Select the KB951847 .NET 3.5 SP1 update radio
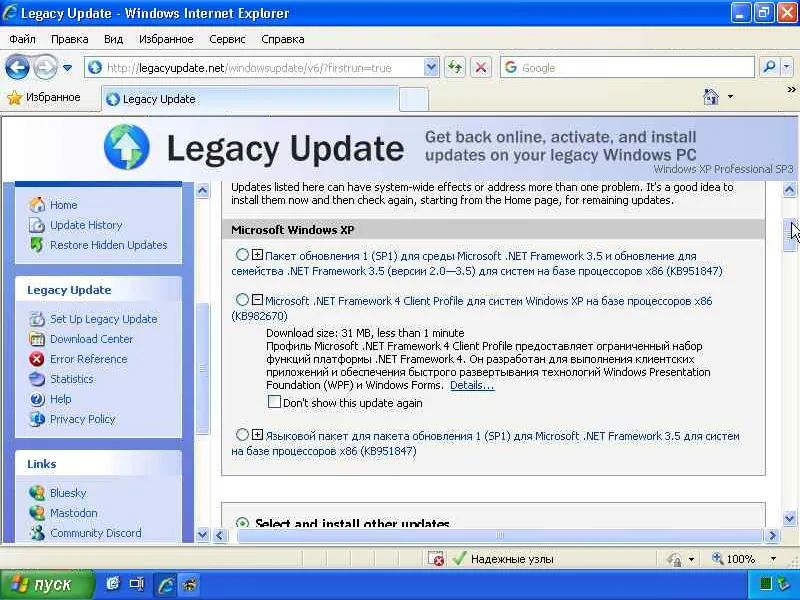This screenshot has height=600, width=800. [x=242, y=254]
